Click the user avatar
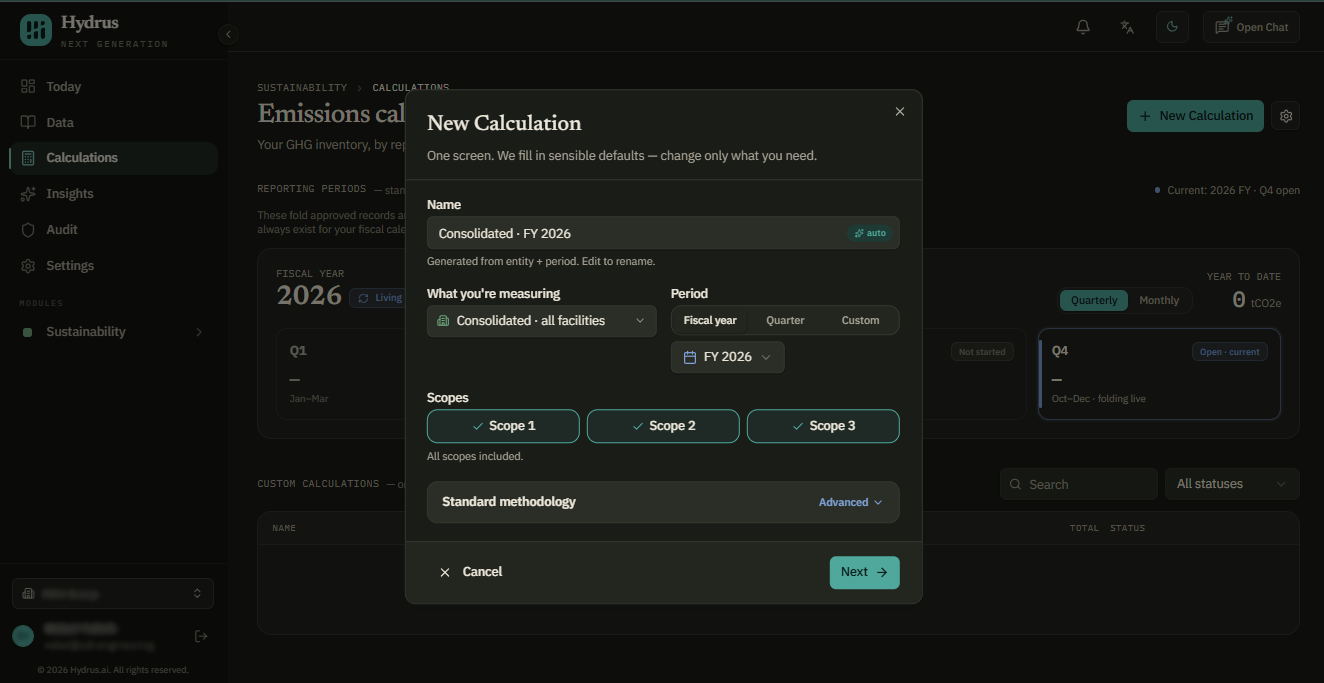 pos(23,636)
